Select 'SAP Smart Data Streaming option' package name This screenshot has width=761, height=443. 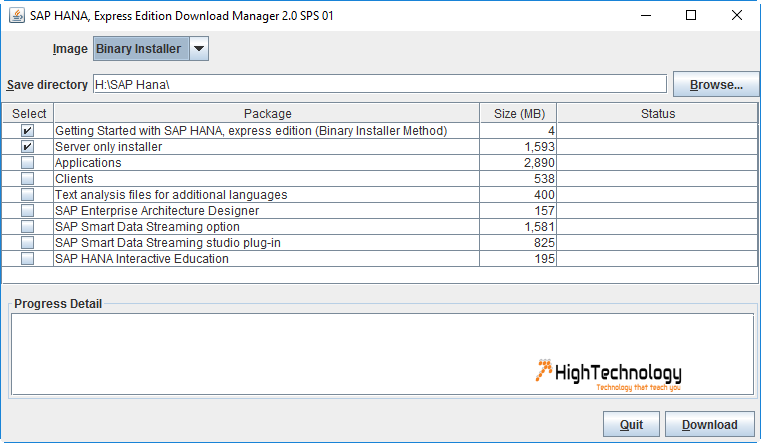point(148,227)
